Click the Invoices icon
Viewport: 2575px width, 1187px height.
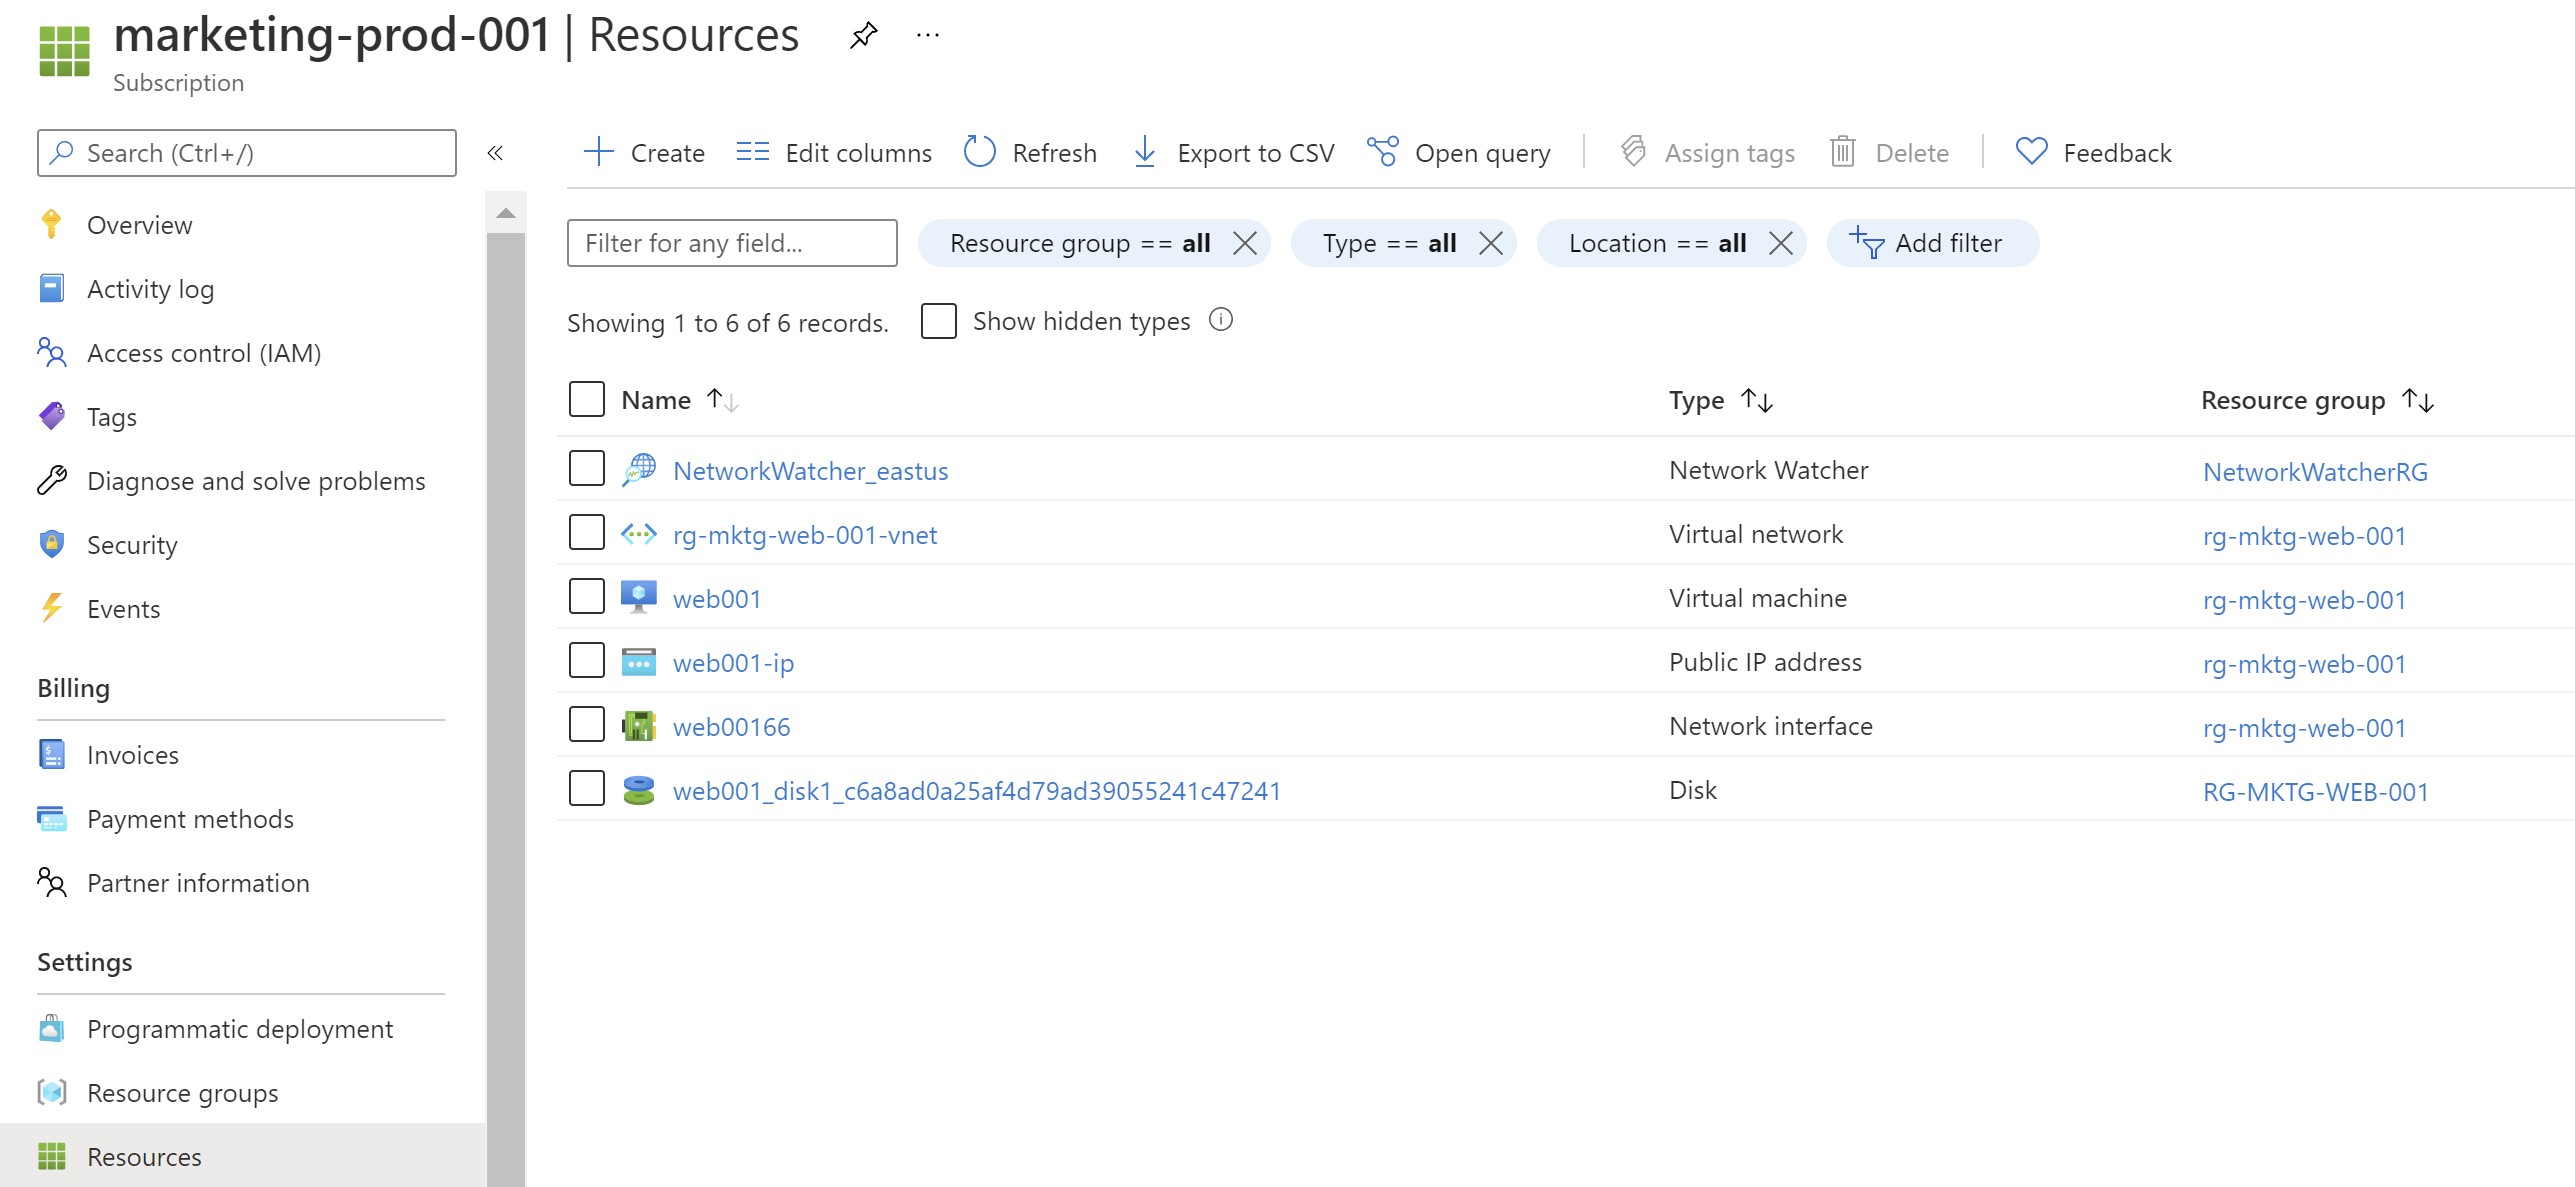[52, 754]
